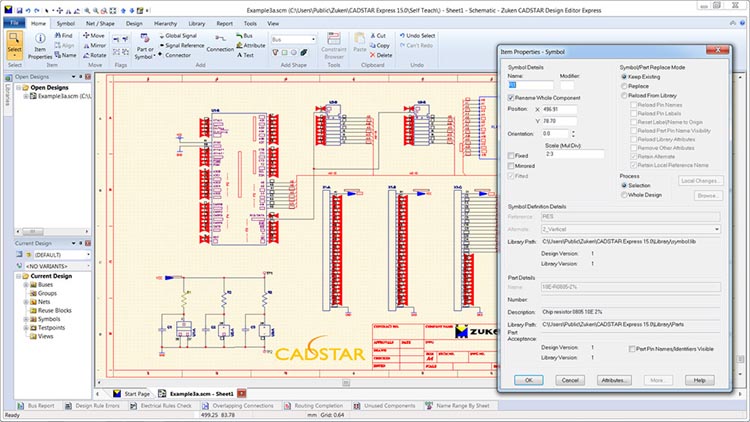Add a Connector from the ribbon
Image resolution: width=750 pixels, height=422 pixels.
(175, 55)
